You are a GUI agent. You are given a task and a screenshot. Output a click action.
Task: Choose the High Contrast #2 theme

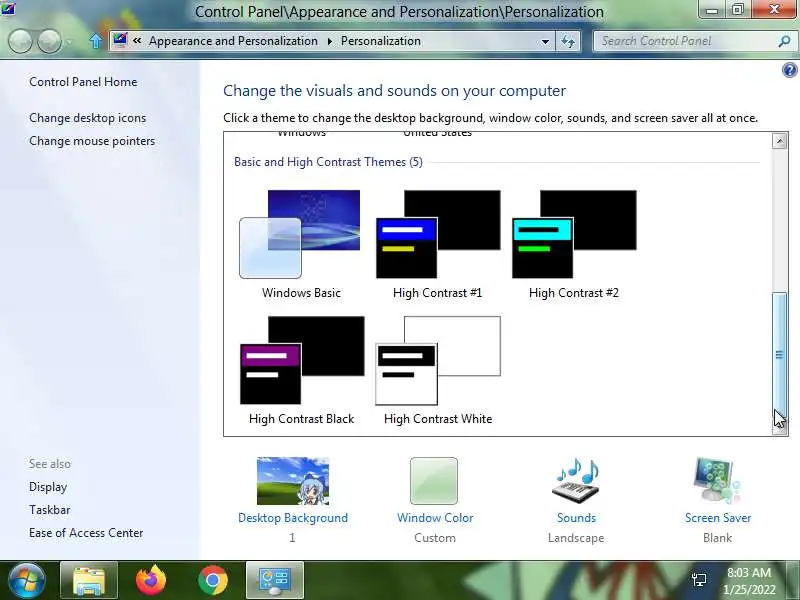pyautogui.click(x=574, y=234)
